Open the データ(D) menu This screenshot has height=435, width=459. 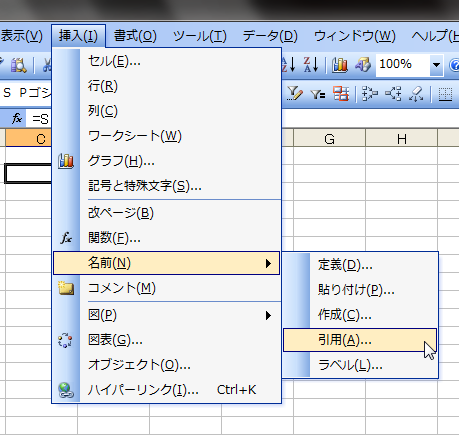click(x=270, y=36)
